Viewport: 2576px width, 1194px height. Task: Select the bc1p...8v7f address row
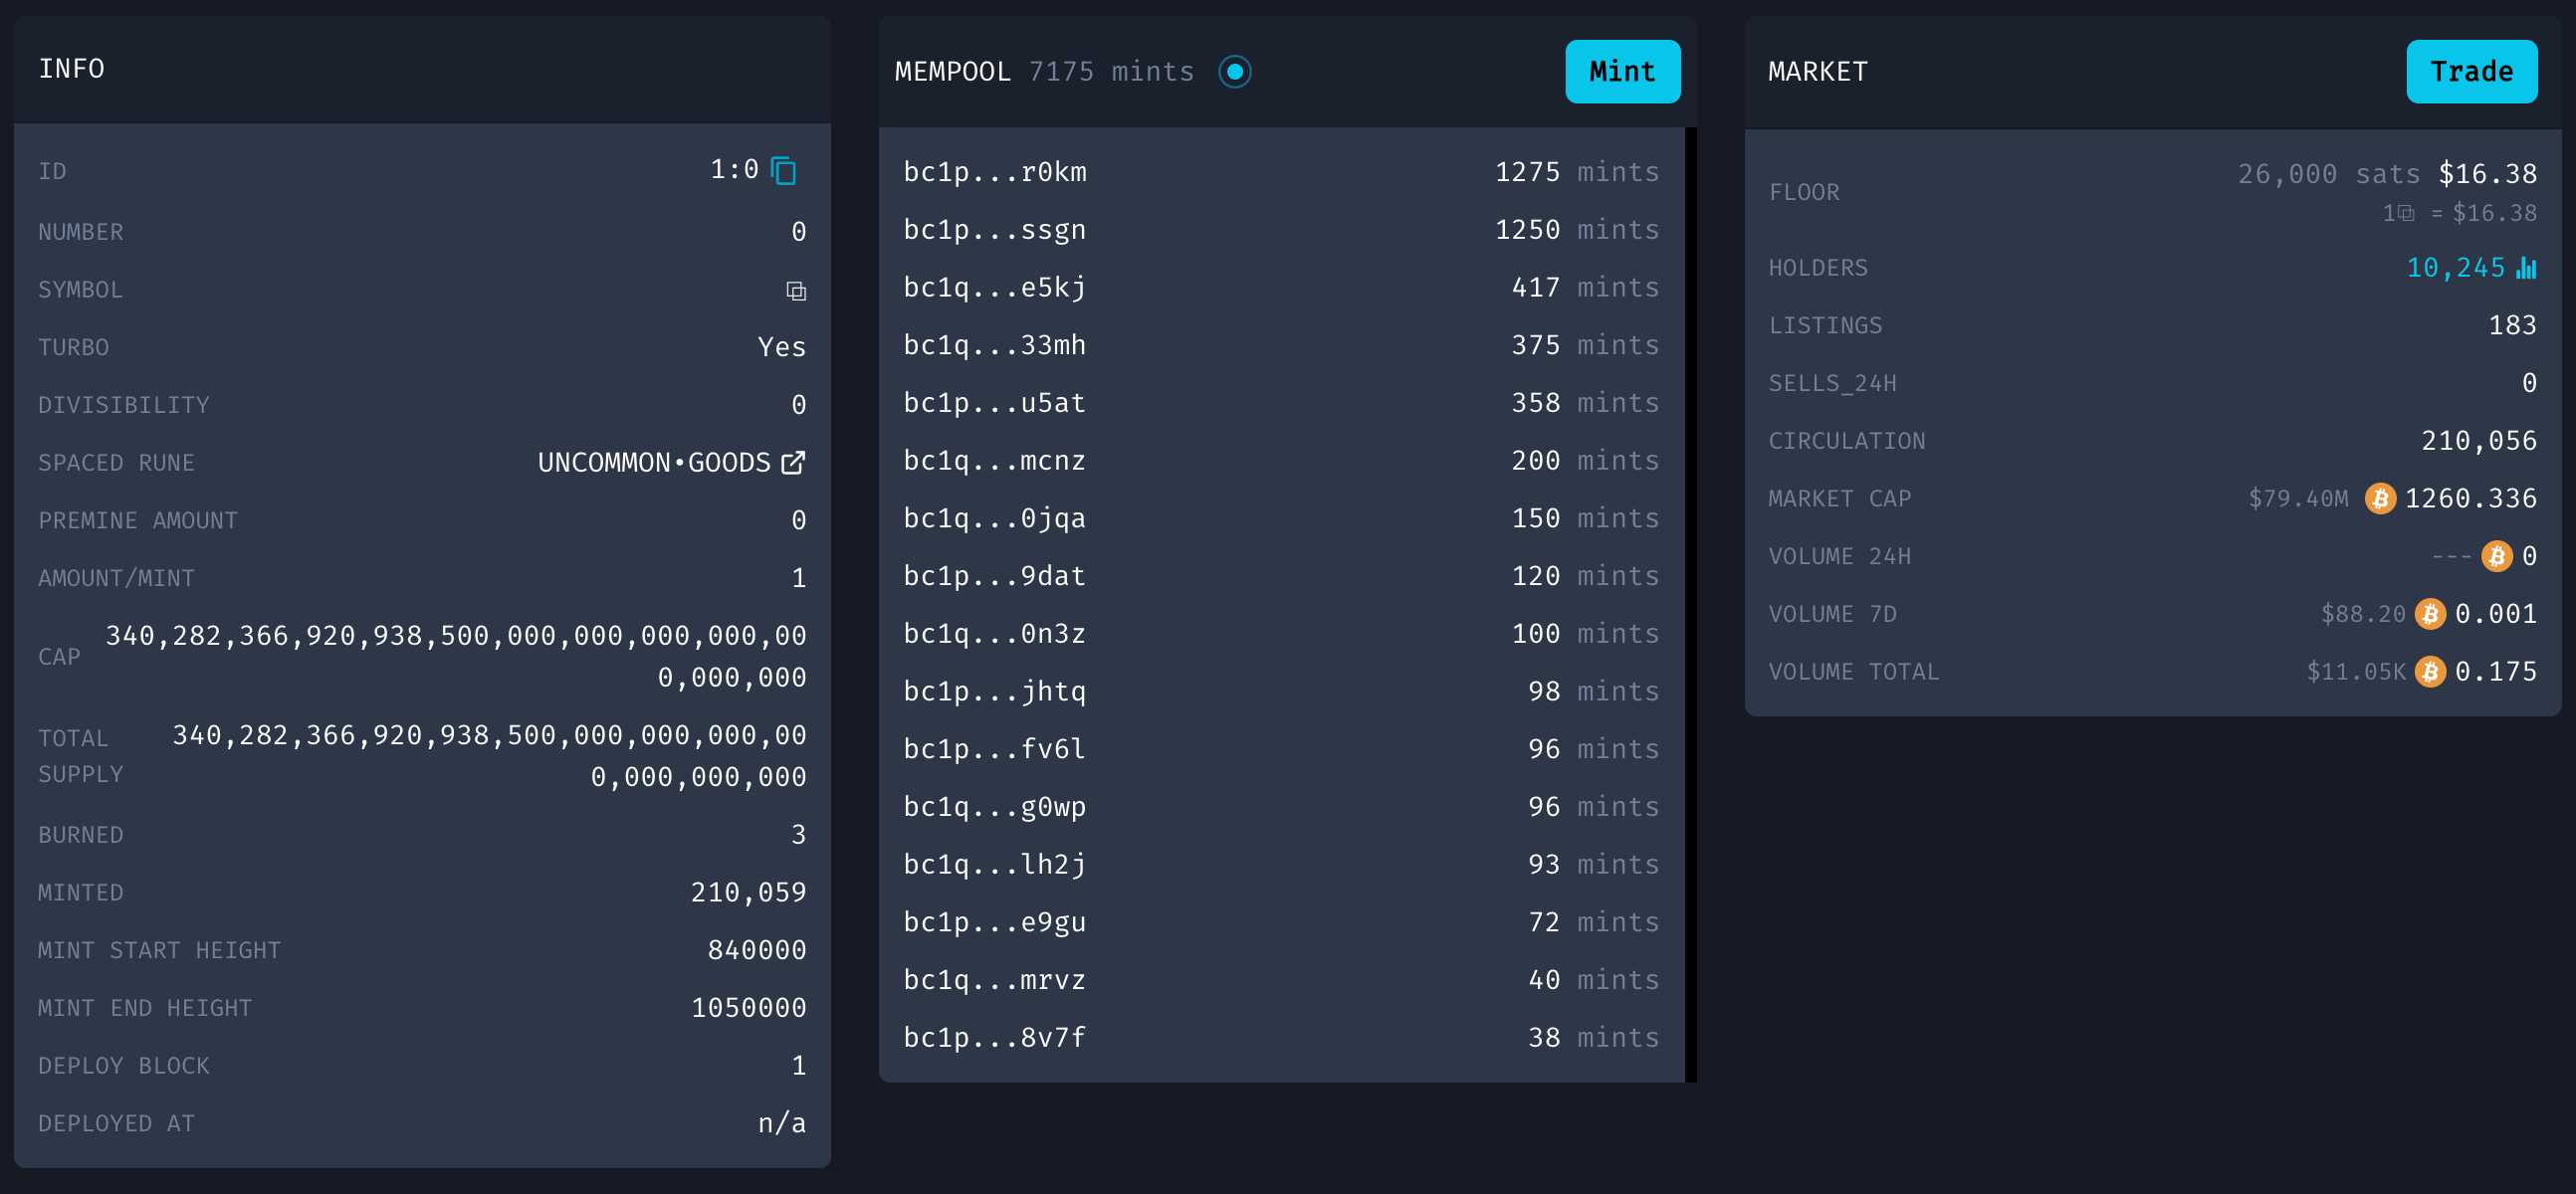(x=994, y=1038)
